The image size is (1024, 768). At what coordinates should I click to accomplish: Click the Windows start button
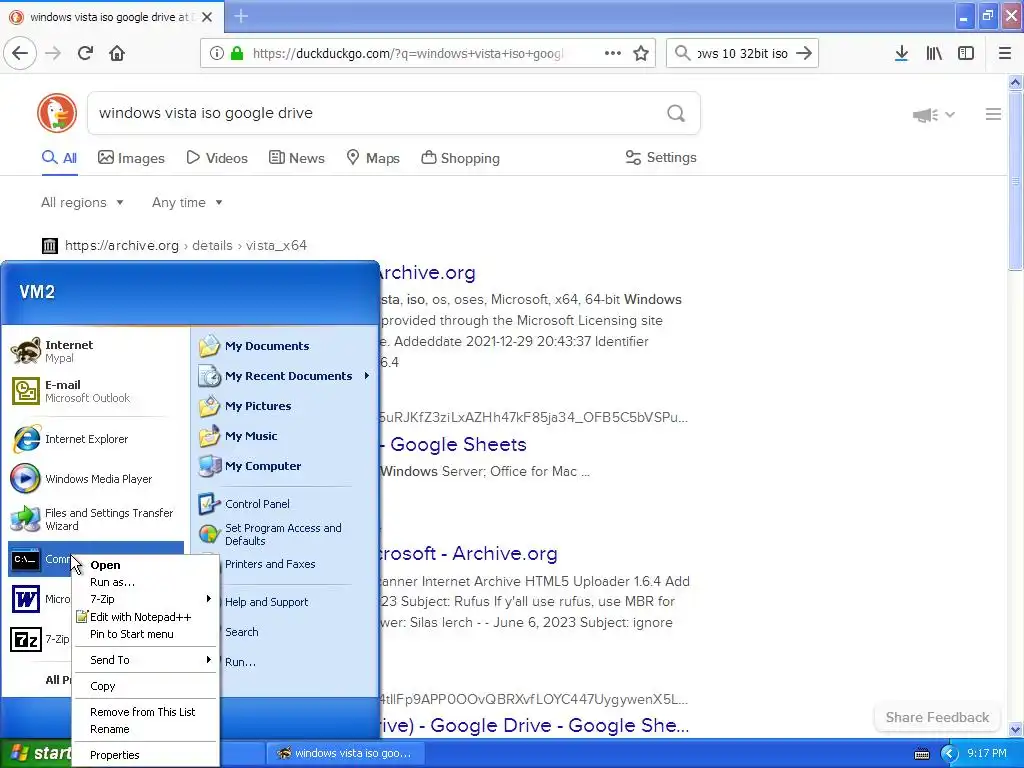coord(36,753)
